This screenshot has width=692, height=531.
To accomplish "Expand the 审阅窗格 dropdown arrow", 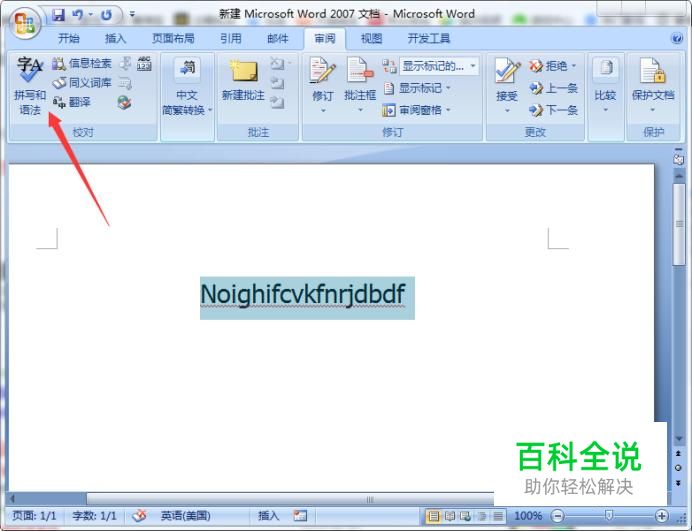I will click(x=448, y=110).
